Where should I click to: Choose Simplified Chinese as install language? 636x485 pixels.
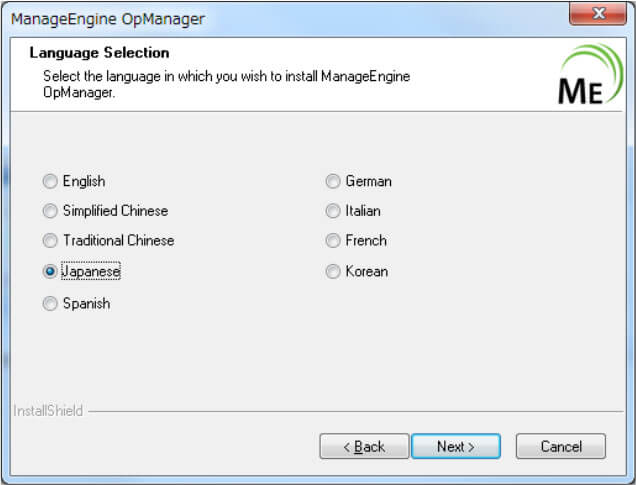[50, 211]
